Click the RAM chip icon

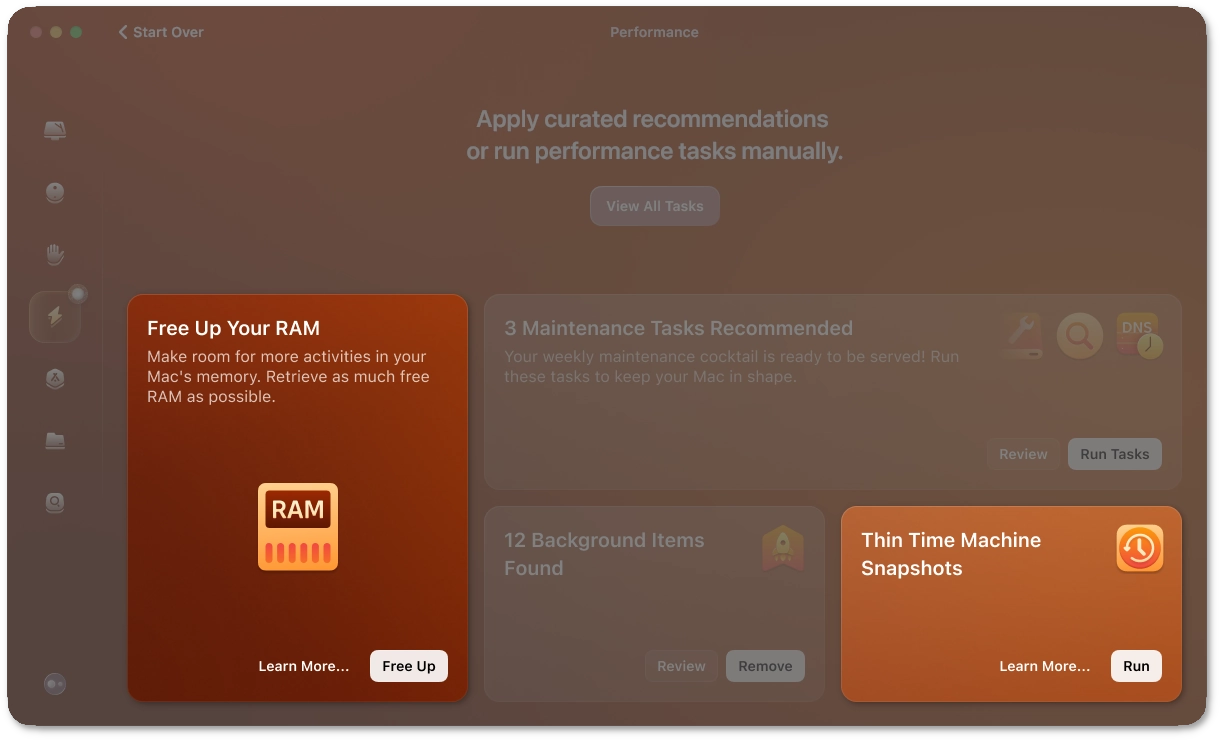298,527
